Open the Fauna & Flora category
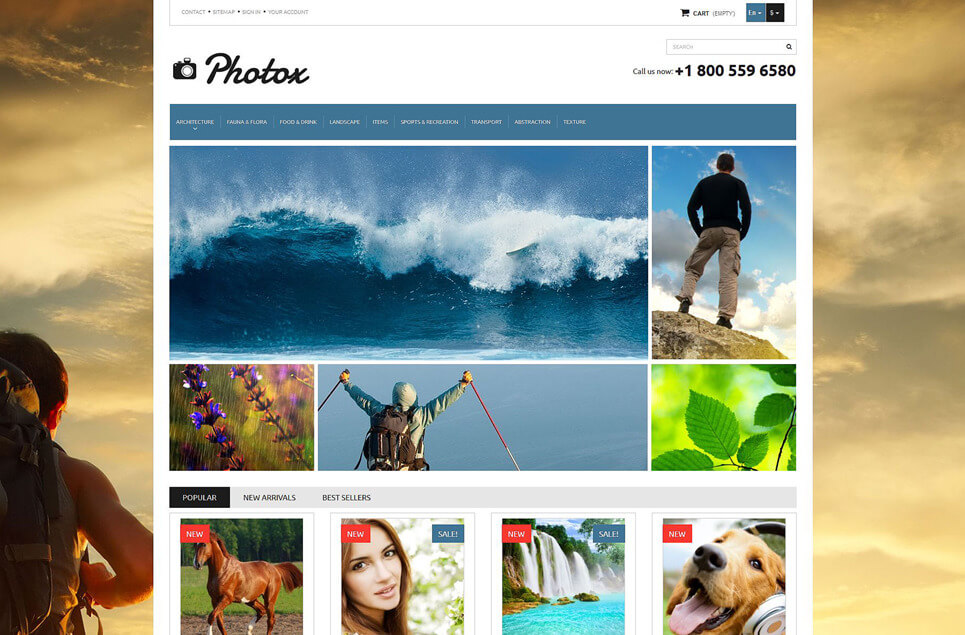 click(x=247, y=122)
